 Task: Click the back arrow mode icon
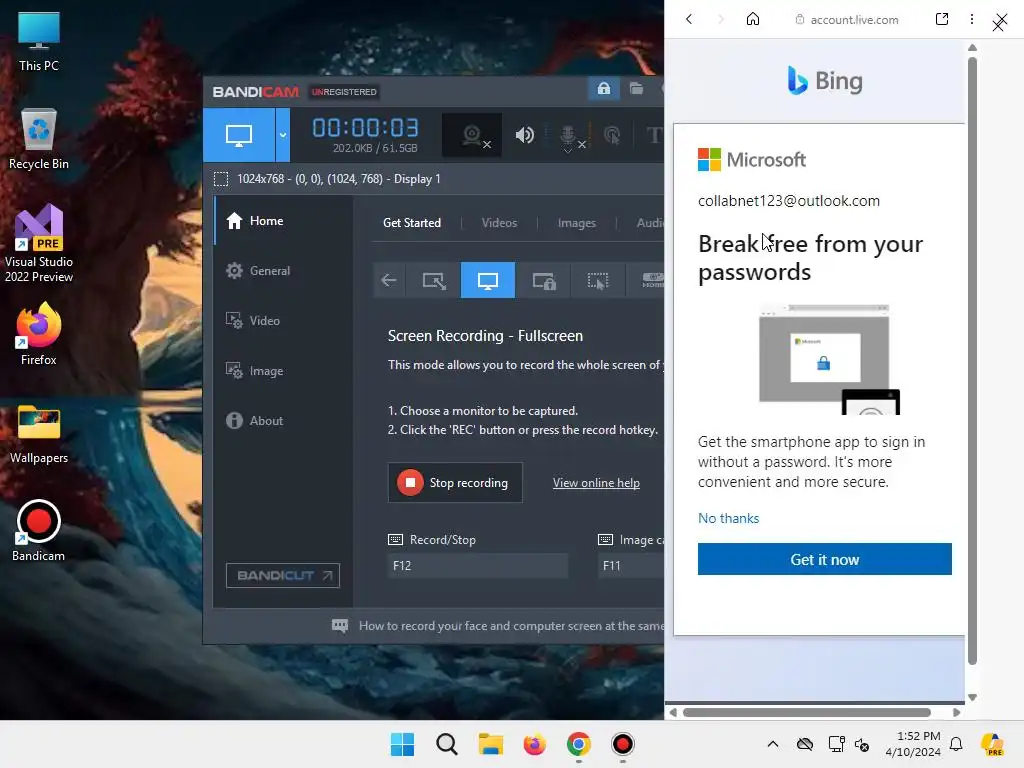pos(389,280)
